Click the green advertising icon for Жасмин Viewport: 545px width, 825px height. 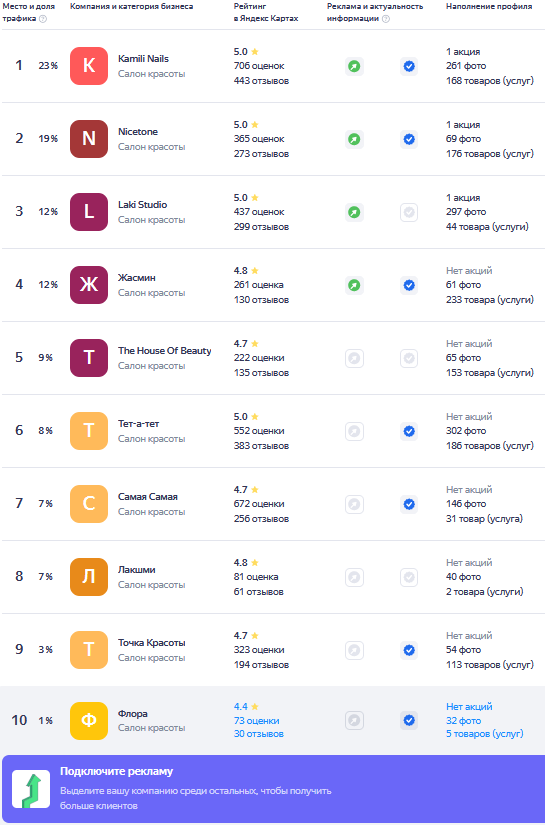(355, 285)
